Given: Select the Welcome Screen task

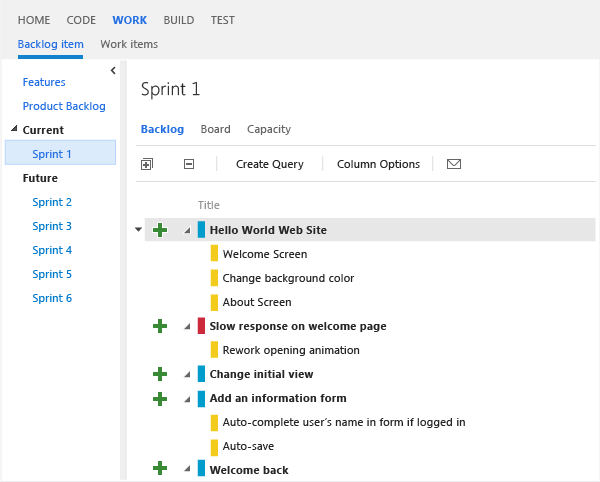Looking at the screenshot, I should click(x=265, y=254).
